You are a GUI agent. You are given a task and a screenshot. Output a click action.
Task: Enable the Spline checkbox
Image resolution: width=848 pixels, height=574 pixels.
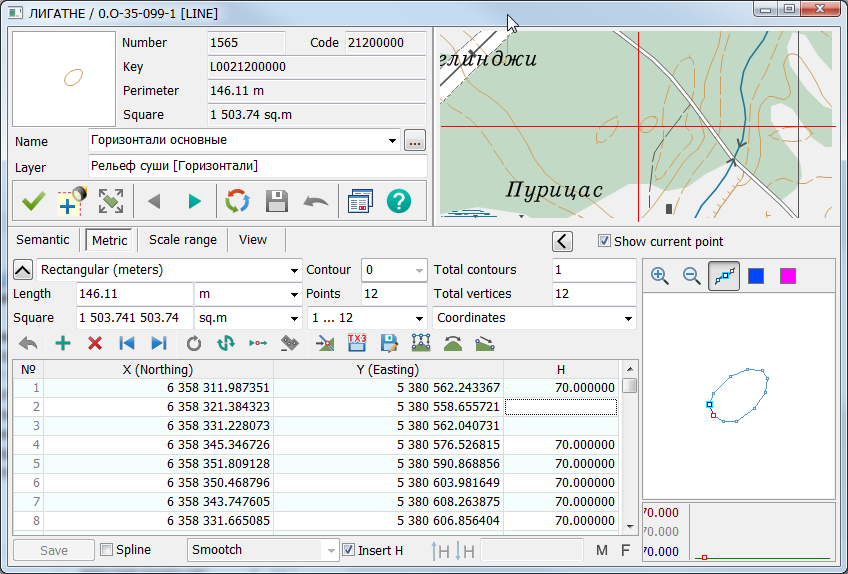[107, 550]
